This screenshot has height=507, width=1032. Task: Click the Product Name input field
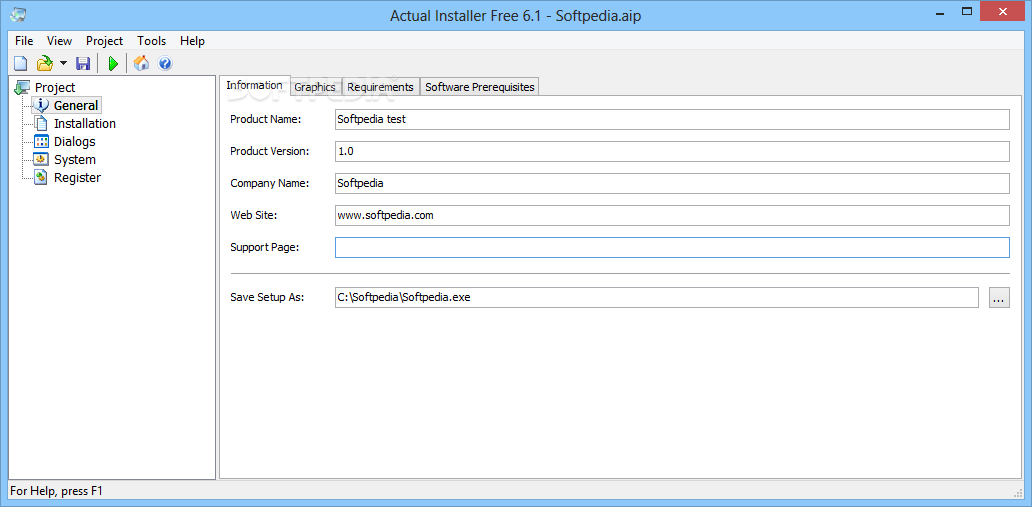[672, 119]
